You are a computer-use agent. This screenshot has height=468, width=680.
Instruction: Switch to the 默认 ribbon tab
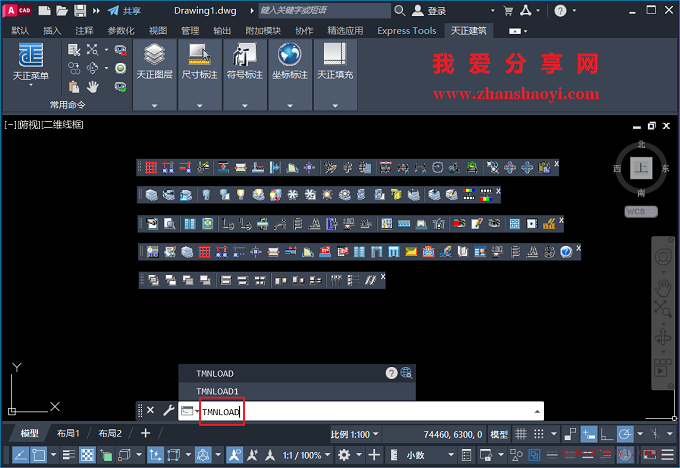(x=20, y=30)
